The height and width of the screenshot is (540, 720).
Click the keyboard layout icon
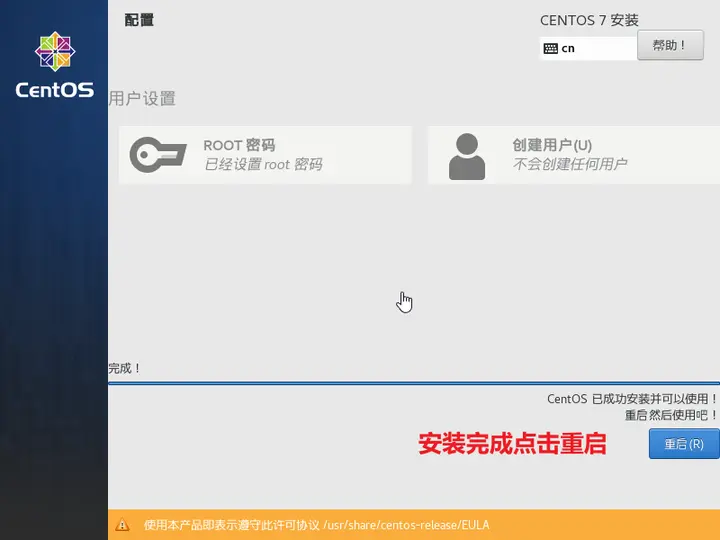pyautogui.click(x=551, y=48)
